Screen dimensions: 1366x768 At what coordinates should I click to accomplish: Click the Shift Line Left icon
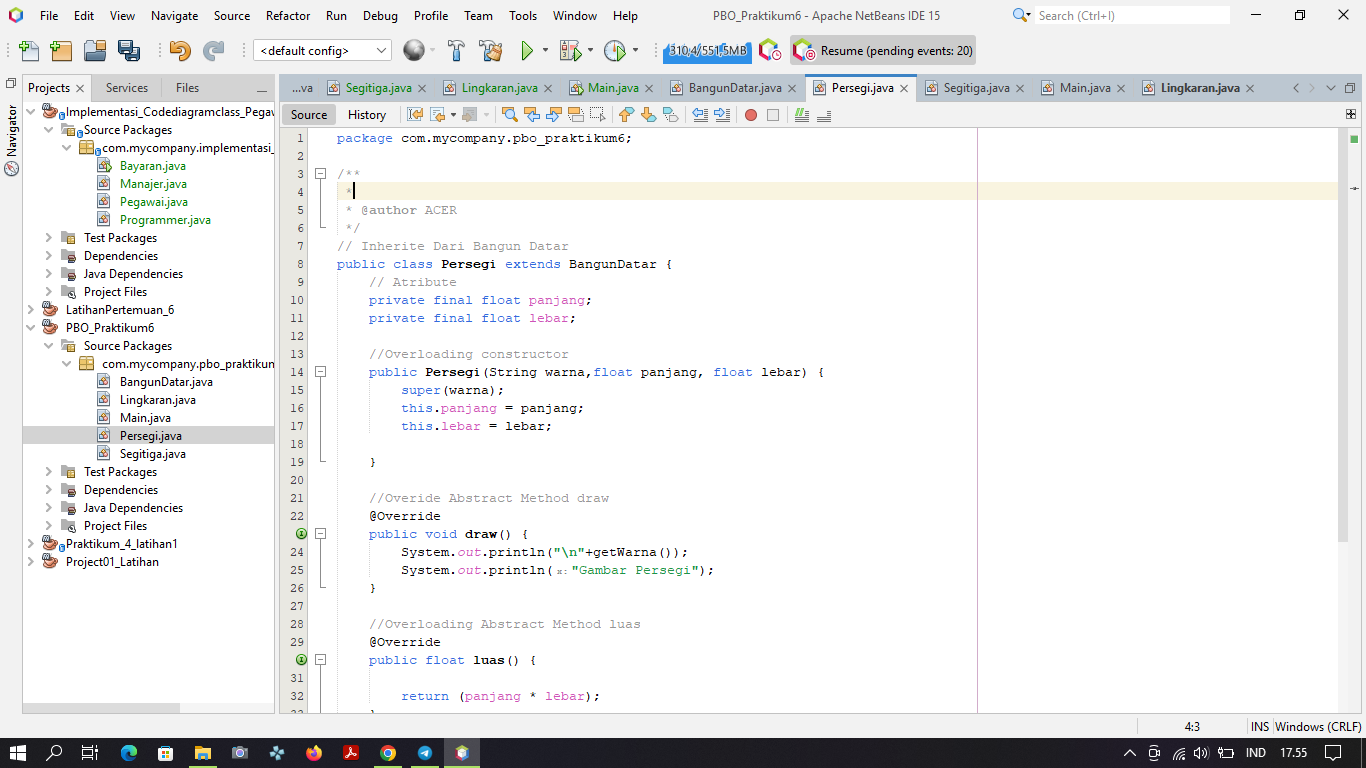tap(700, 115)
